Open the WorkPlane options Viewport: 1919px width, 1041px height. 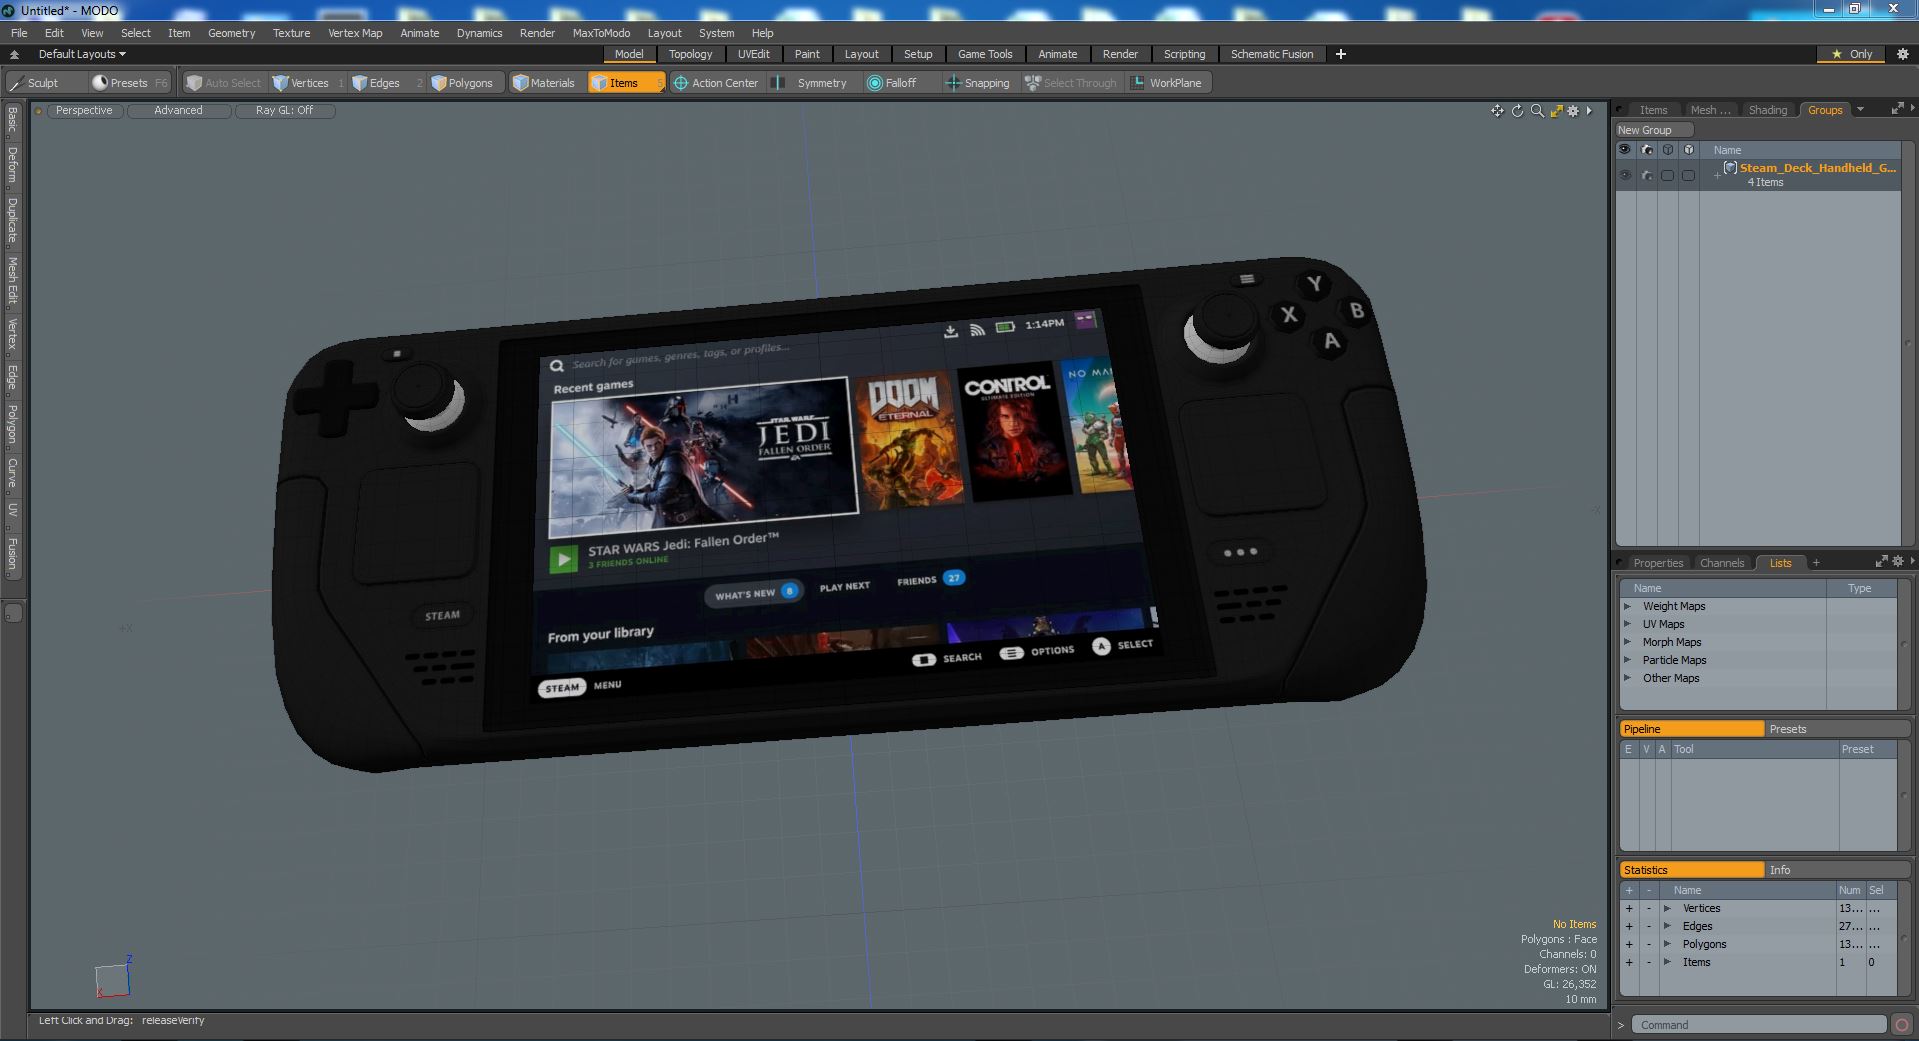(1167, 83)
